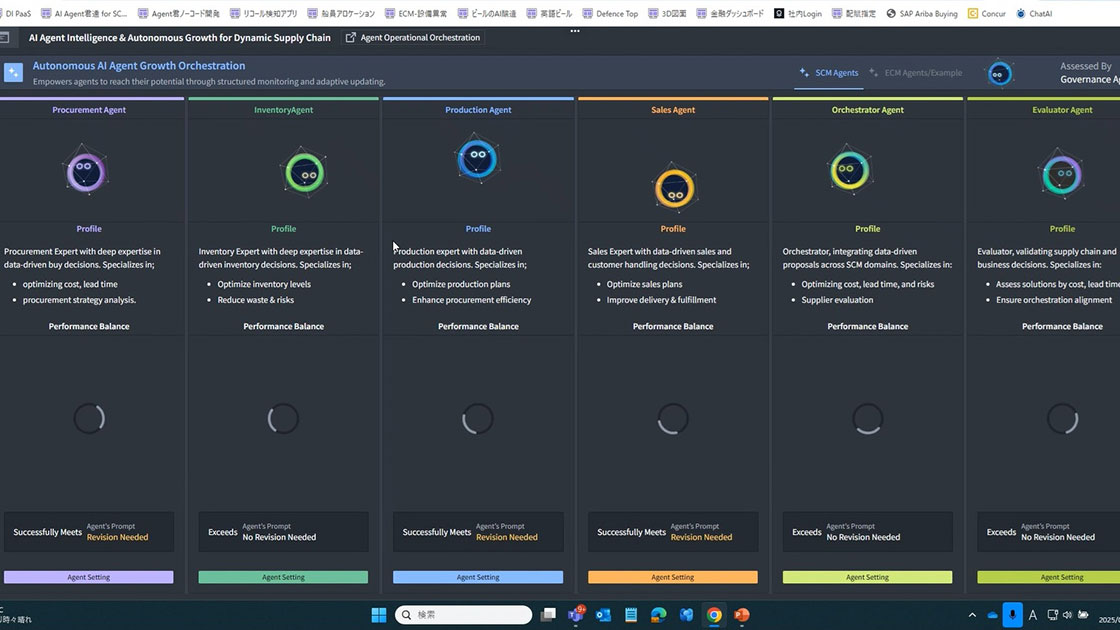Toggle the sidebar panel icon at top-left

tap(5, 38)
